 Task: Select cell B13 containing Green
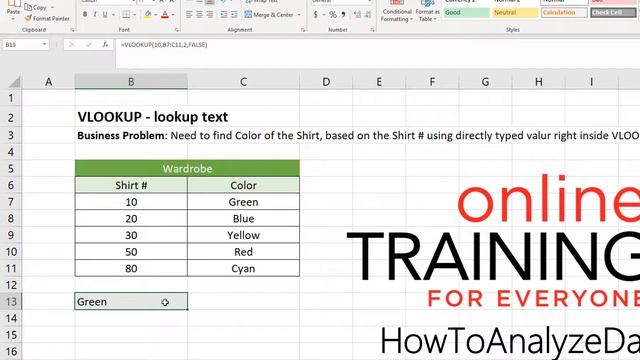click(x=131, y=302)
